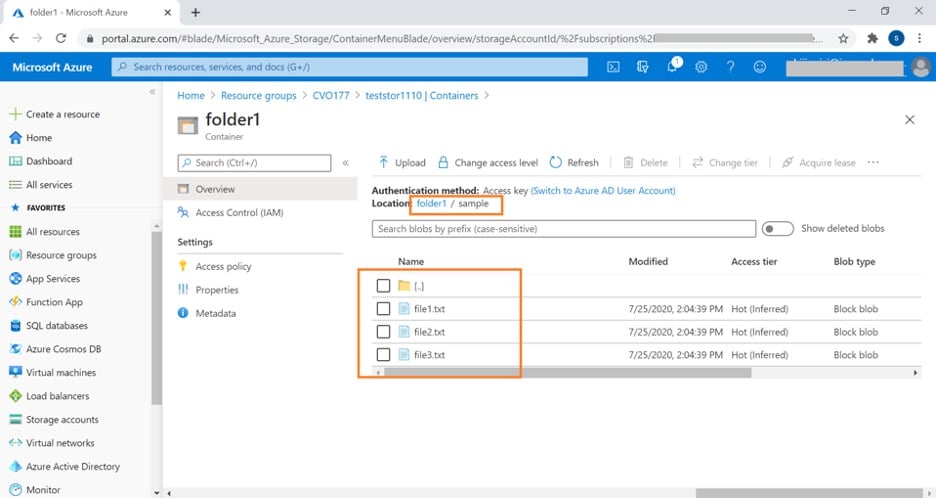Select Access policy under Settings

coord(223,266)
